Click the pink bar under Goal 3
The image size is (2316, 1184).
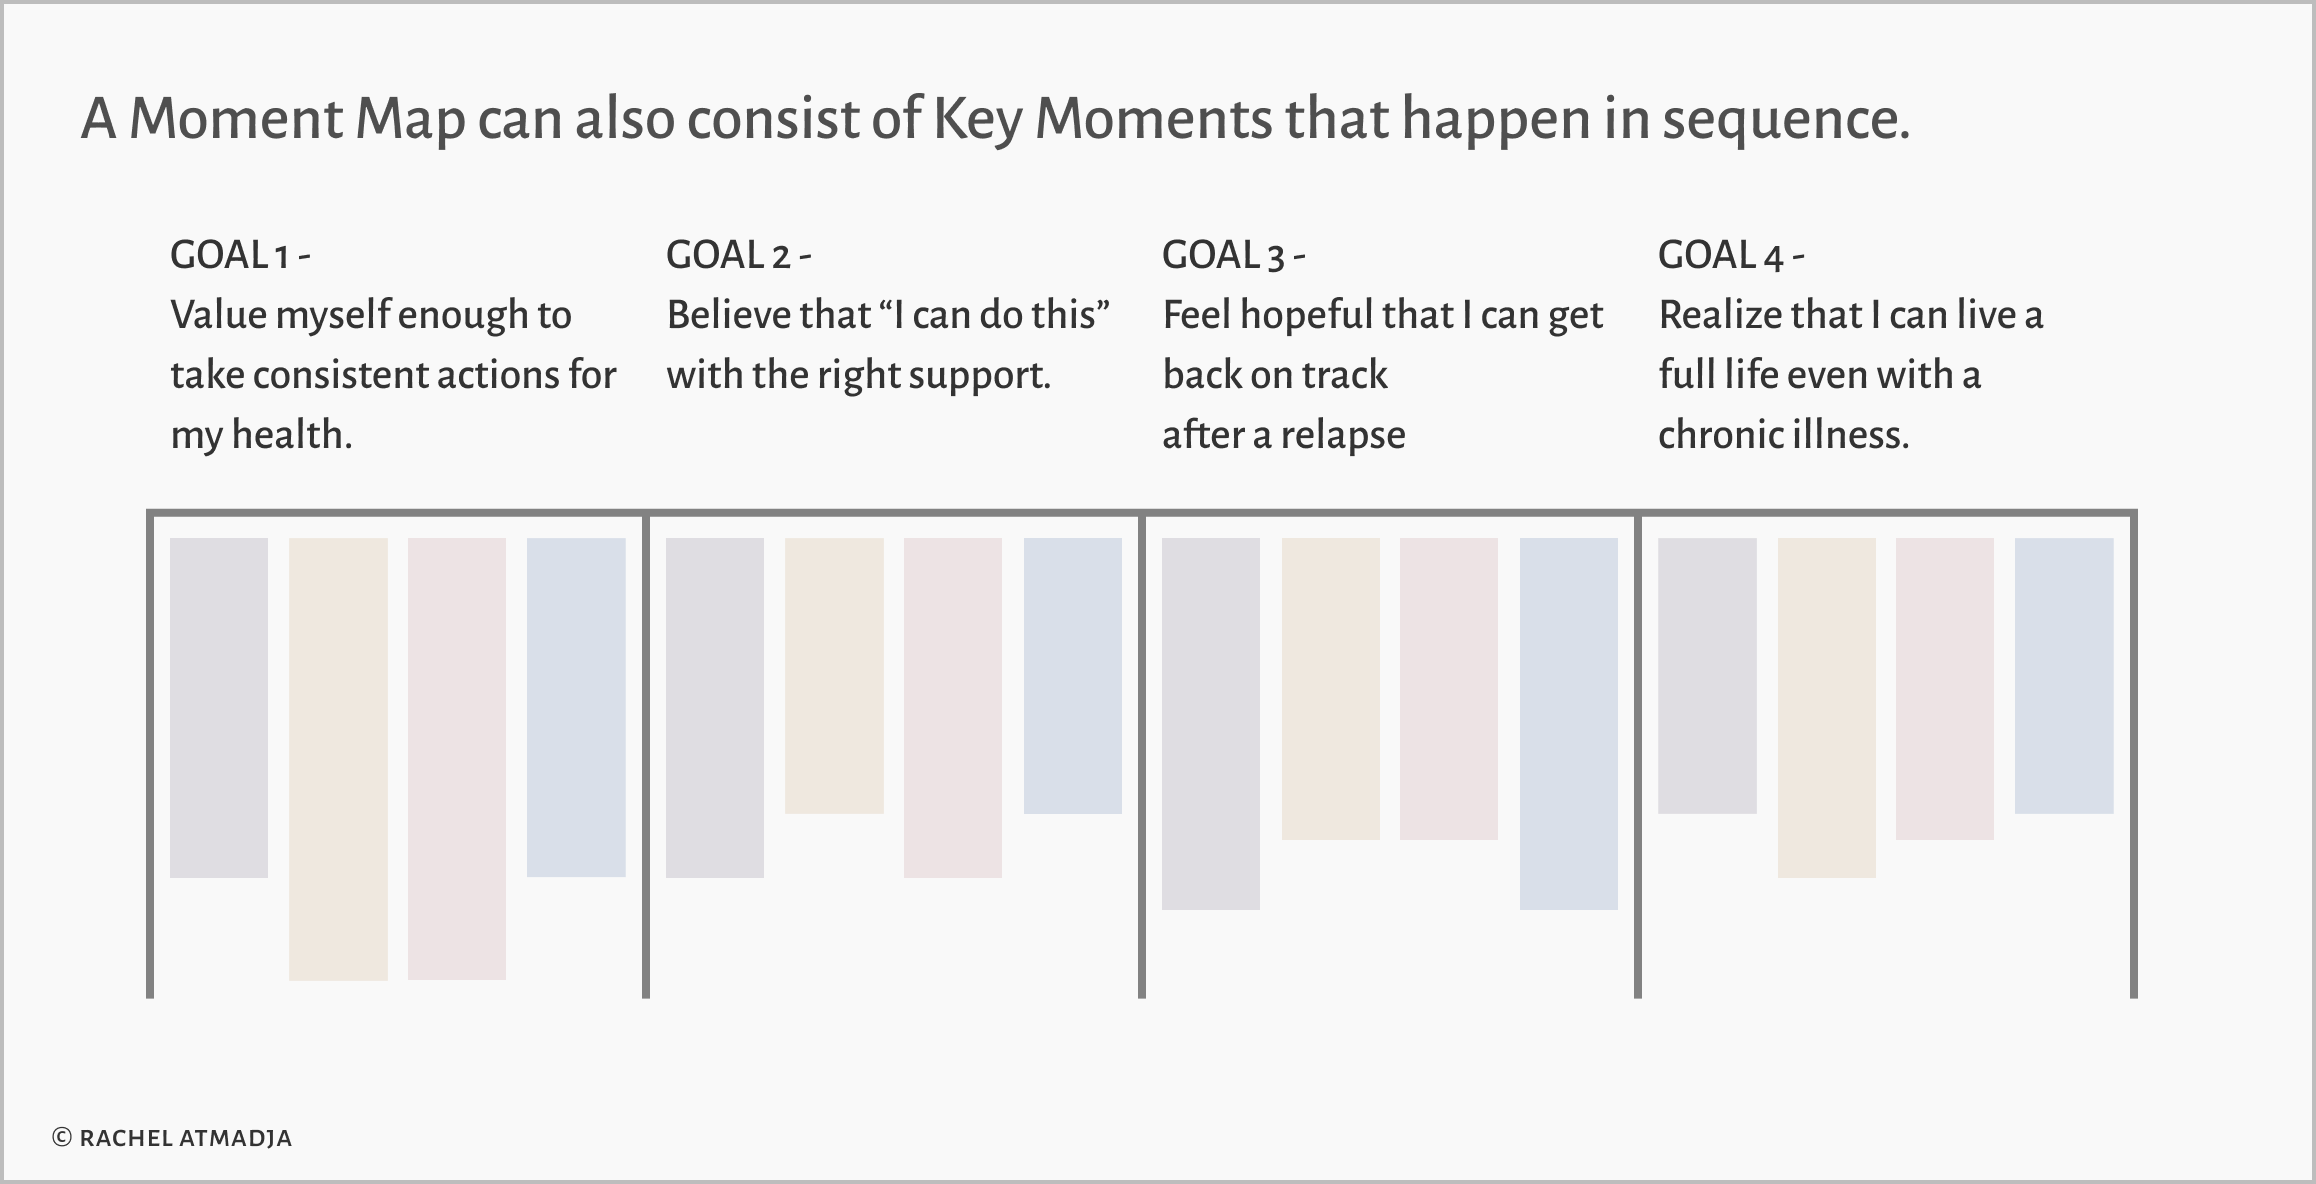point(1449,689)
